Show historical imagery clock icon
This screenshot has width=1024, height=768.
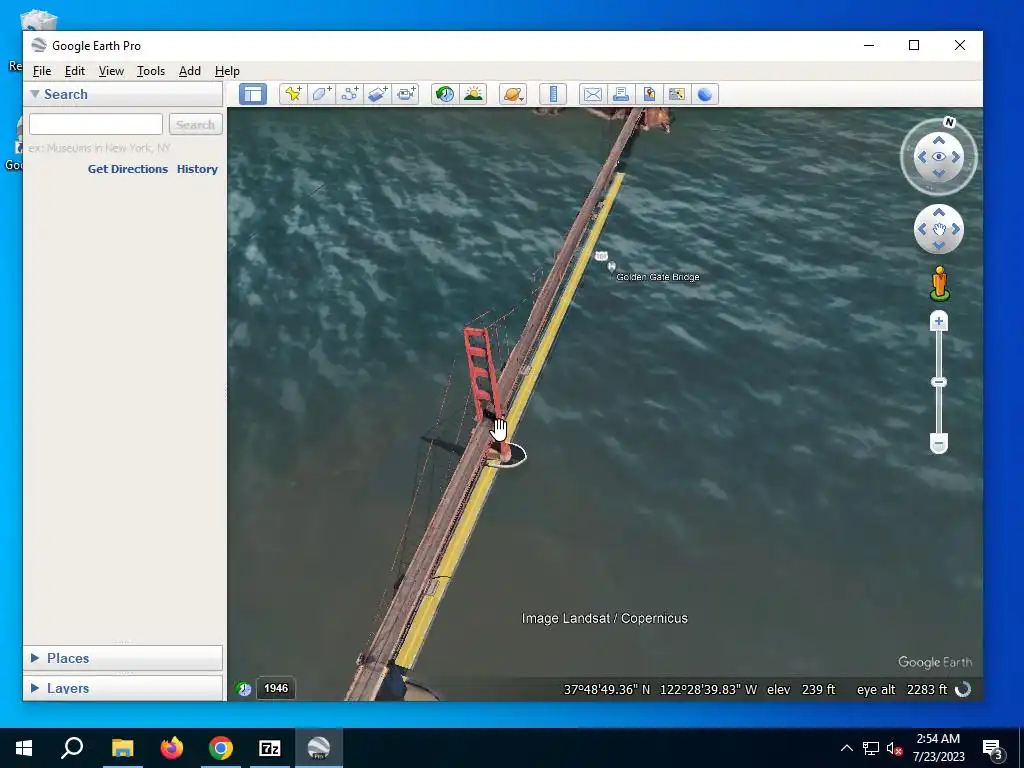click(445, 94)
